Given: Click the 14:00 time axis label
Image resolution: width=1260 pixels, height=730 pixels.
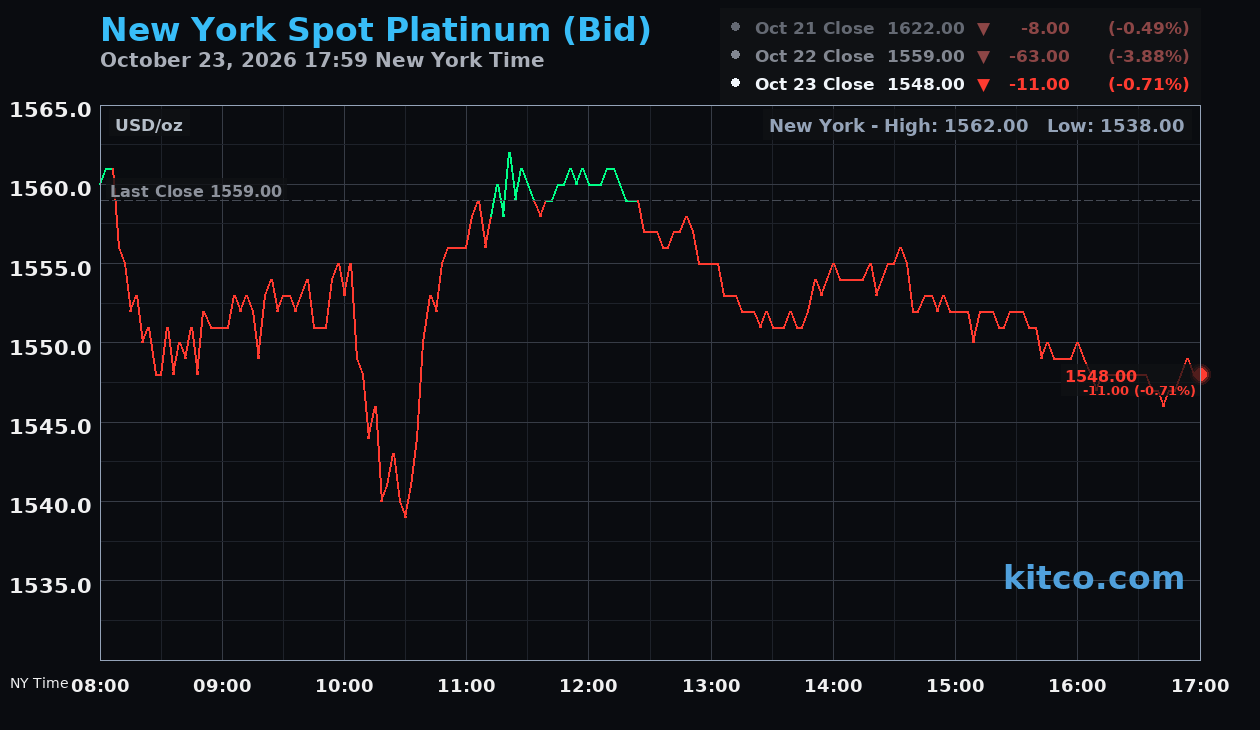Looking at the screenshot, I should point(833,686).
